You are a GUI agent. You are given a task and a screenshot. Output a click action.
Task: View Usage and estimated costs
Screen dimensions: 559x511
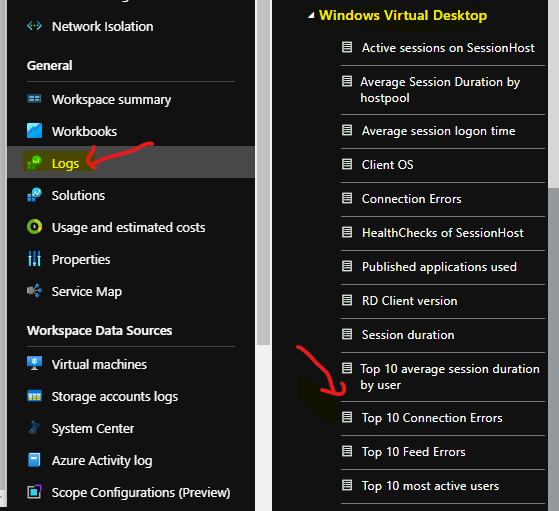[130, 228]
